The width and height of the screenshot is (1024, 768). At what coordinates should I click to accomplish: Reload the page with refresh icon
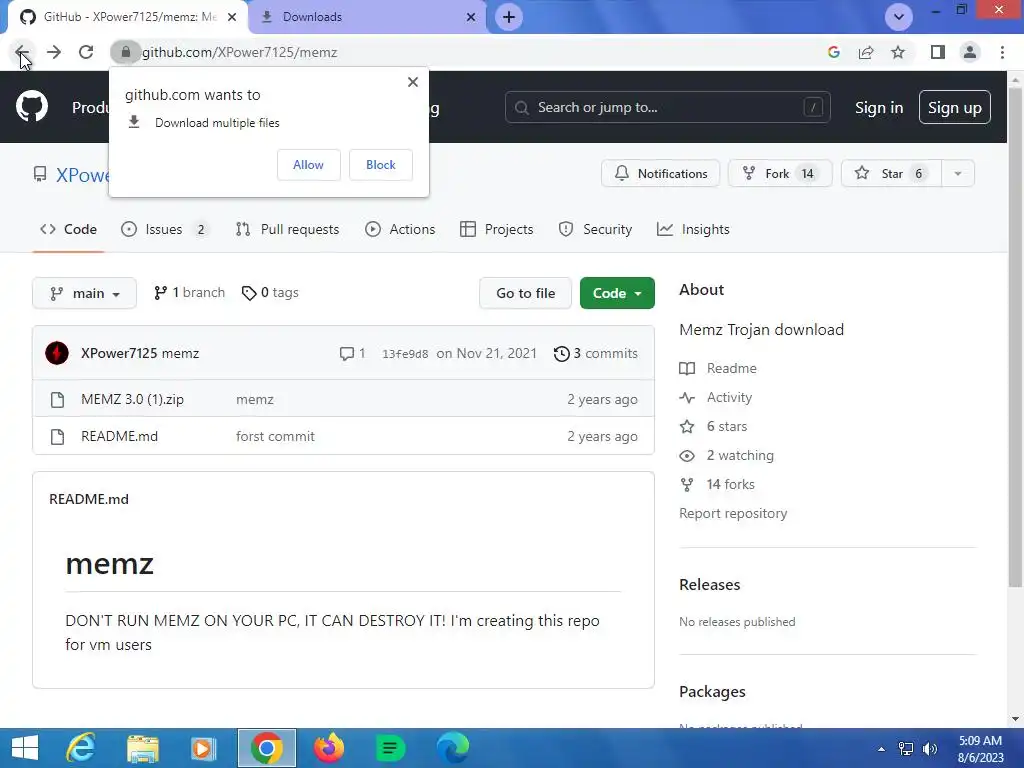(86, 52)
